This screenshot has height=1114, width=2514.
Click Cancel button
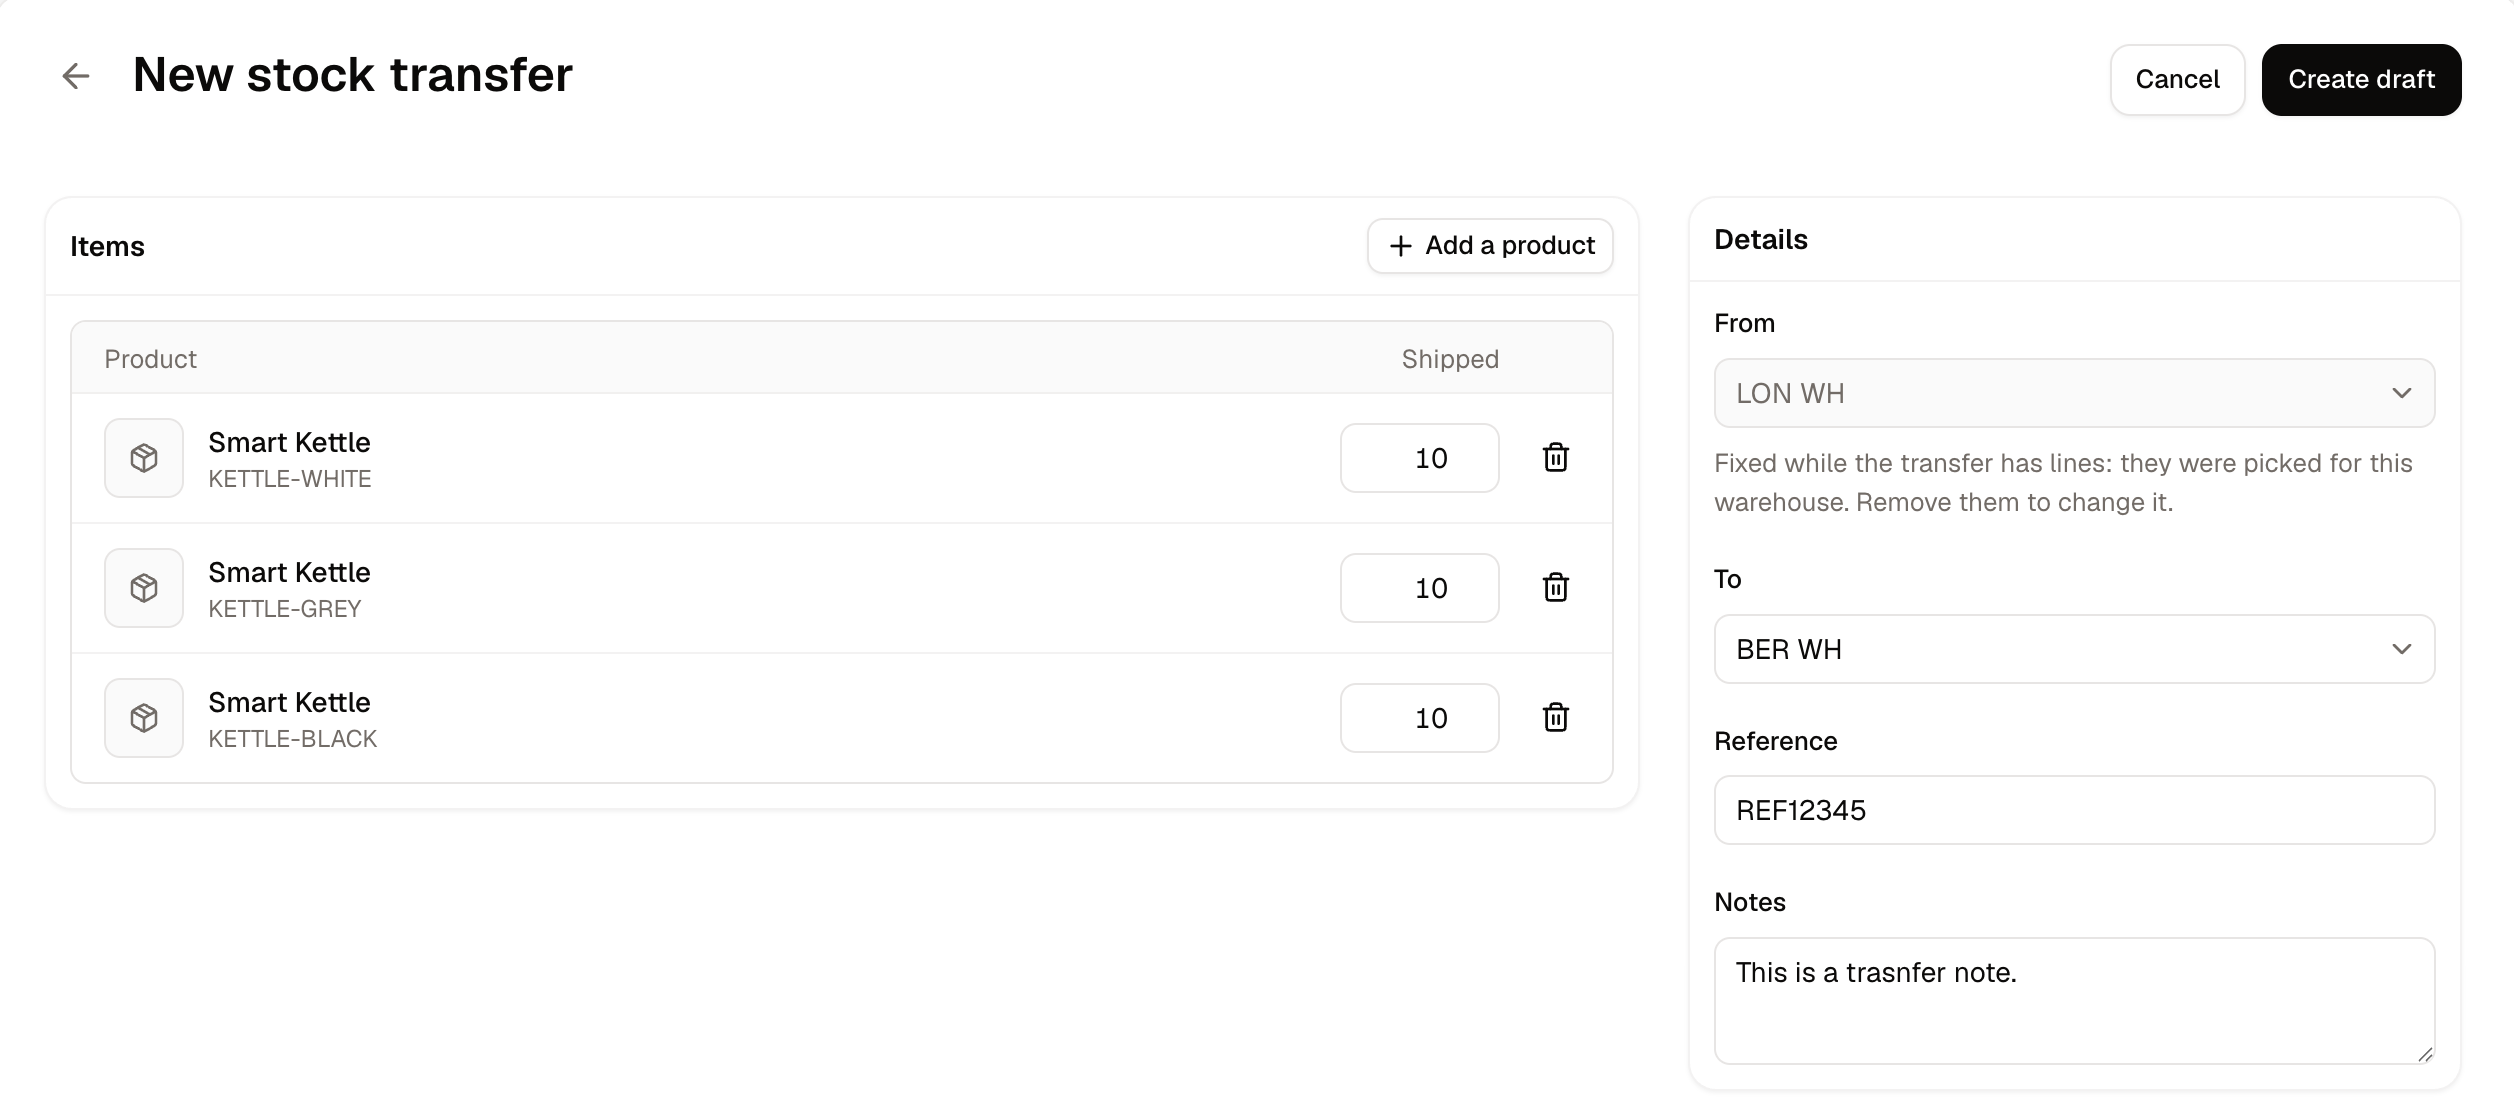click(x=2177, y=80)
